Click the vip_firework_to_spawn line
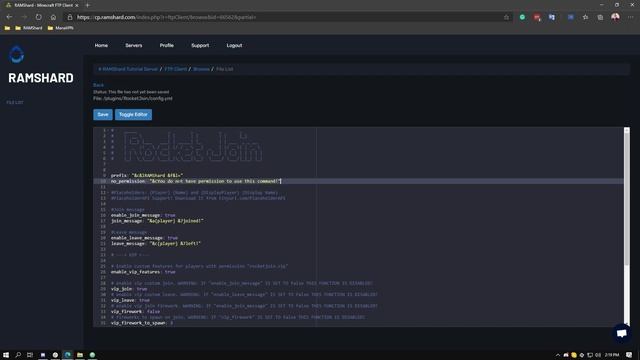Image resolution: width=640 pixels, height=360 pixels. 142,323
